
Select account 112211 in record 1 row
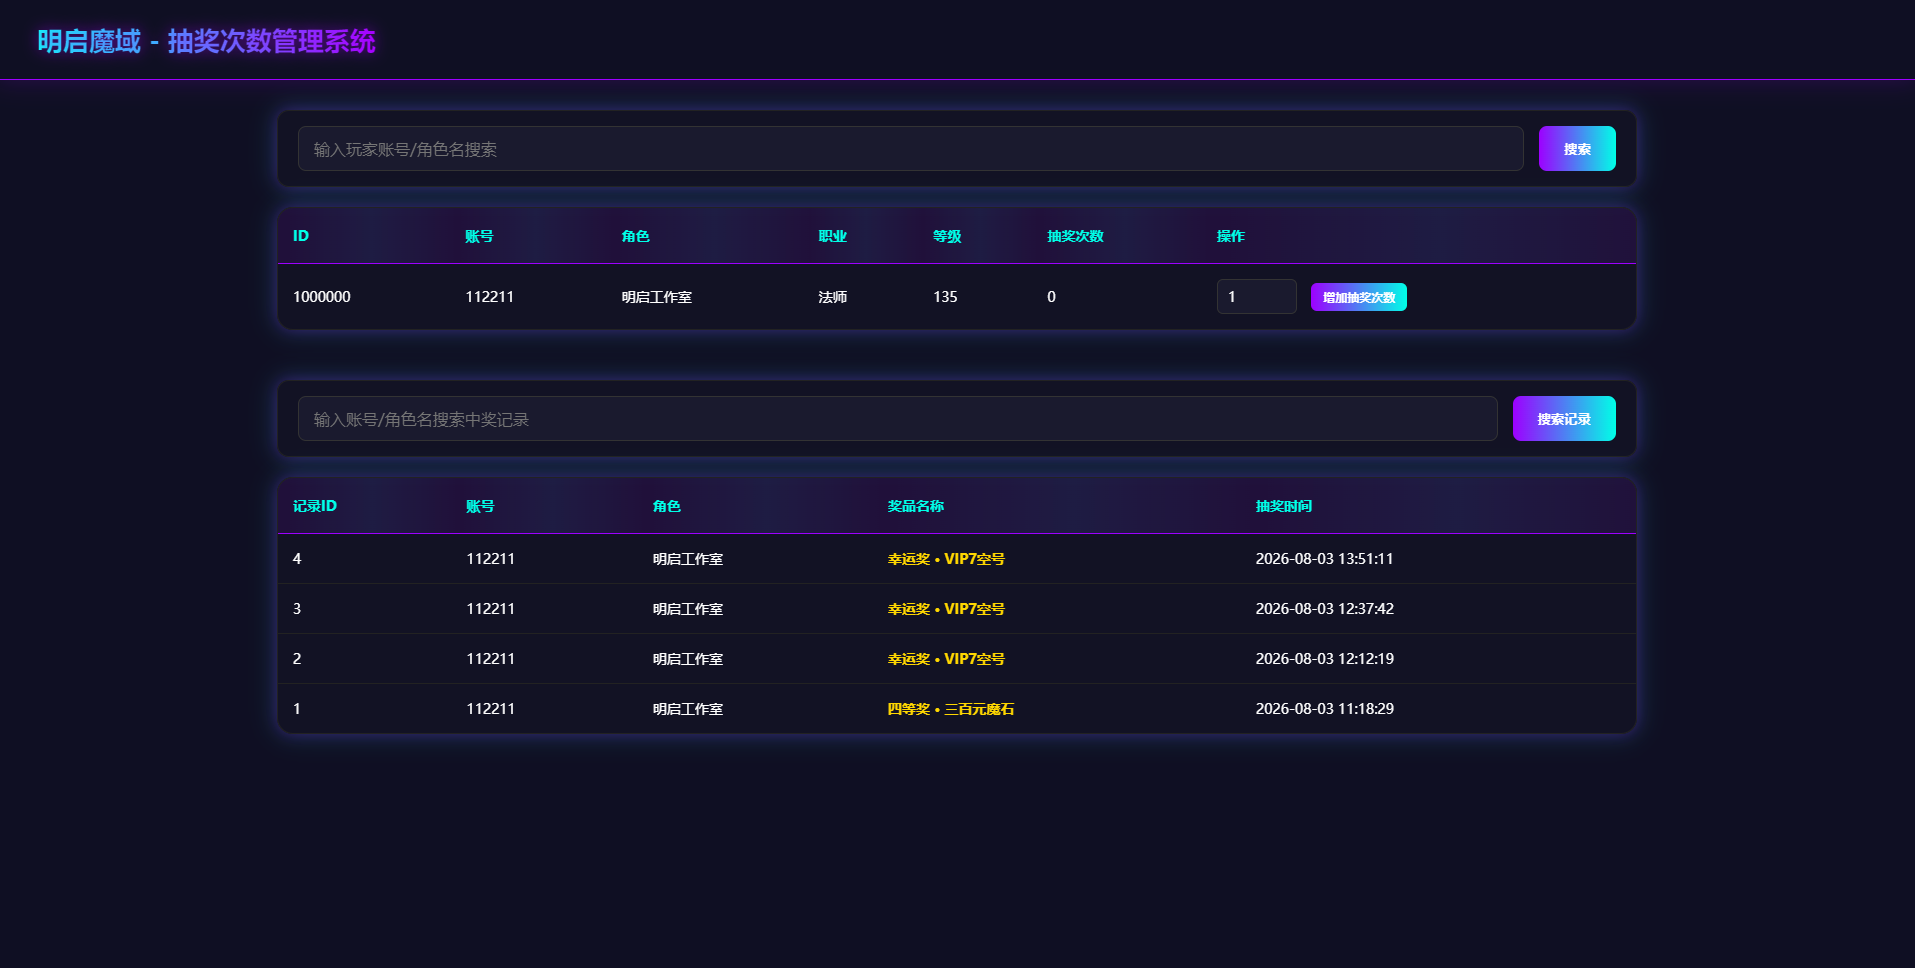(491, 709)
